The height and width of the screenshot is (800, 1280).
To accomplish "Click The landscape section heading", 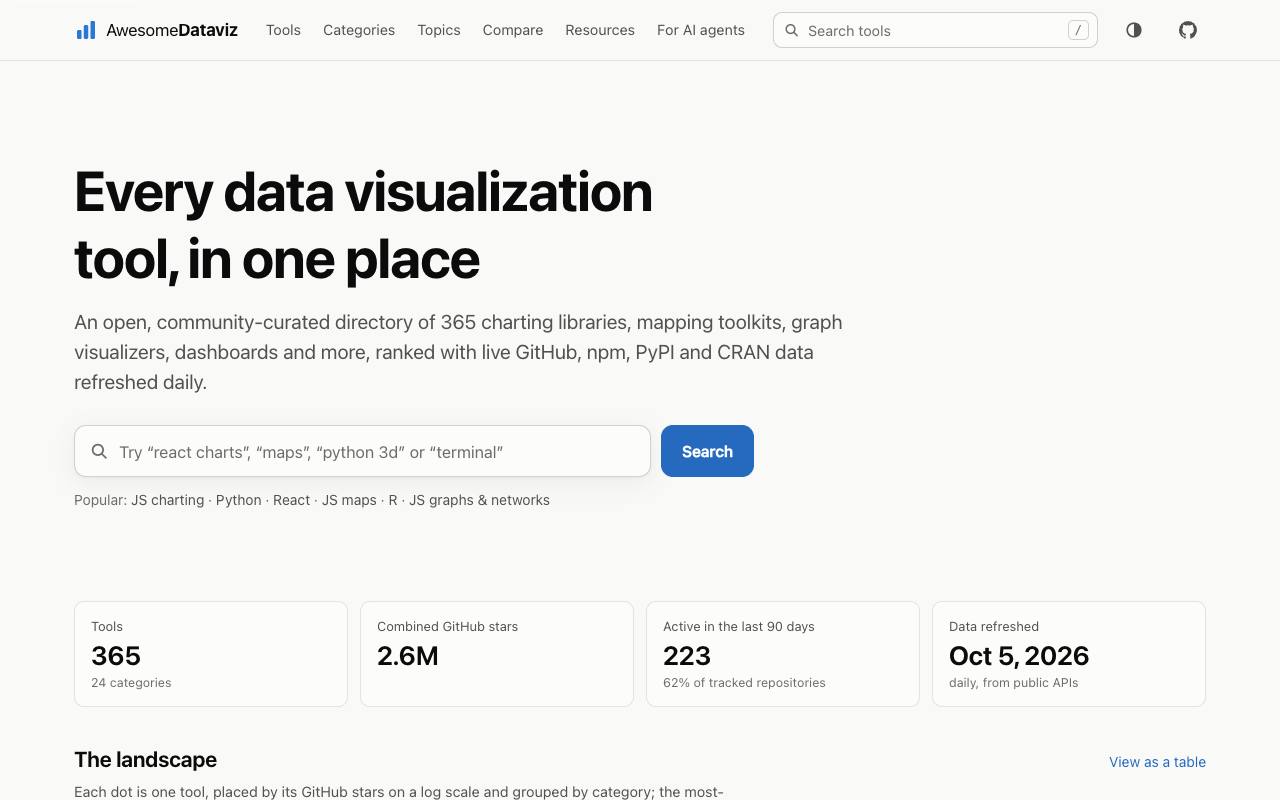I will [146, 760].
